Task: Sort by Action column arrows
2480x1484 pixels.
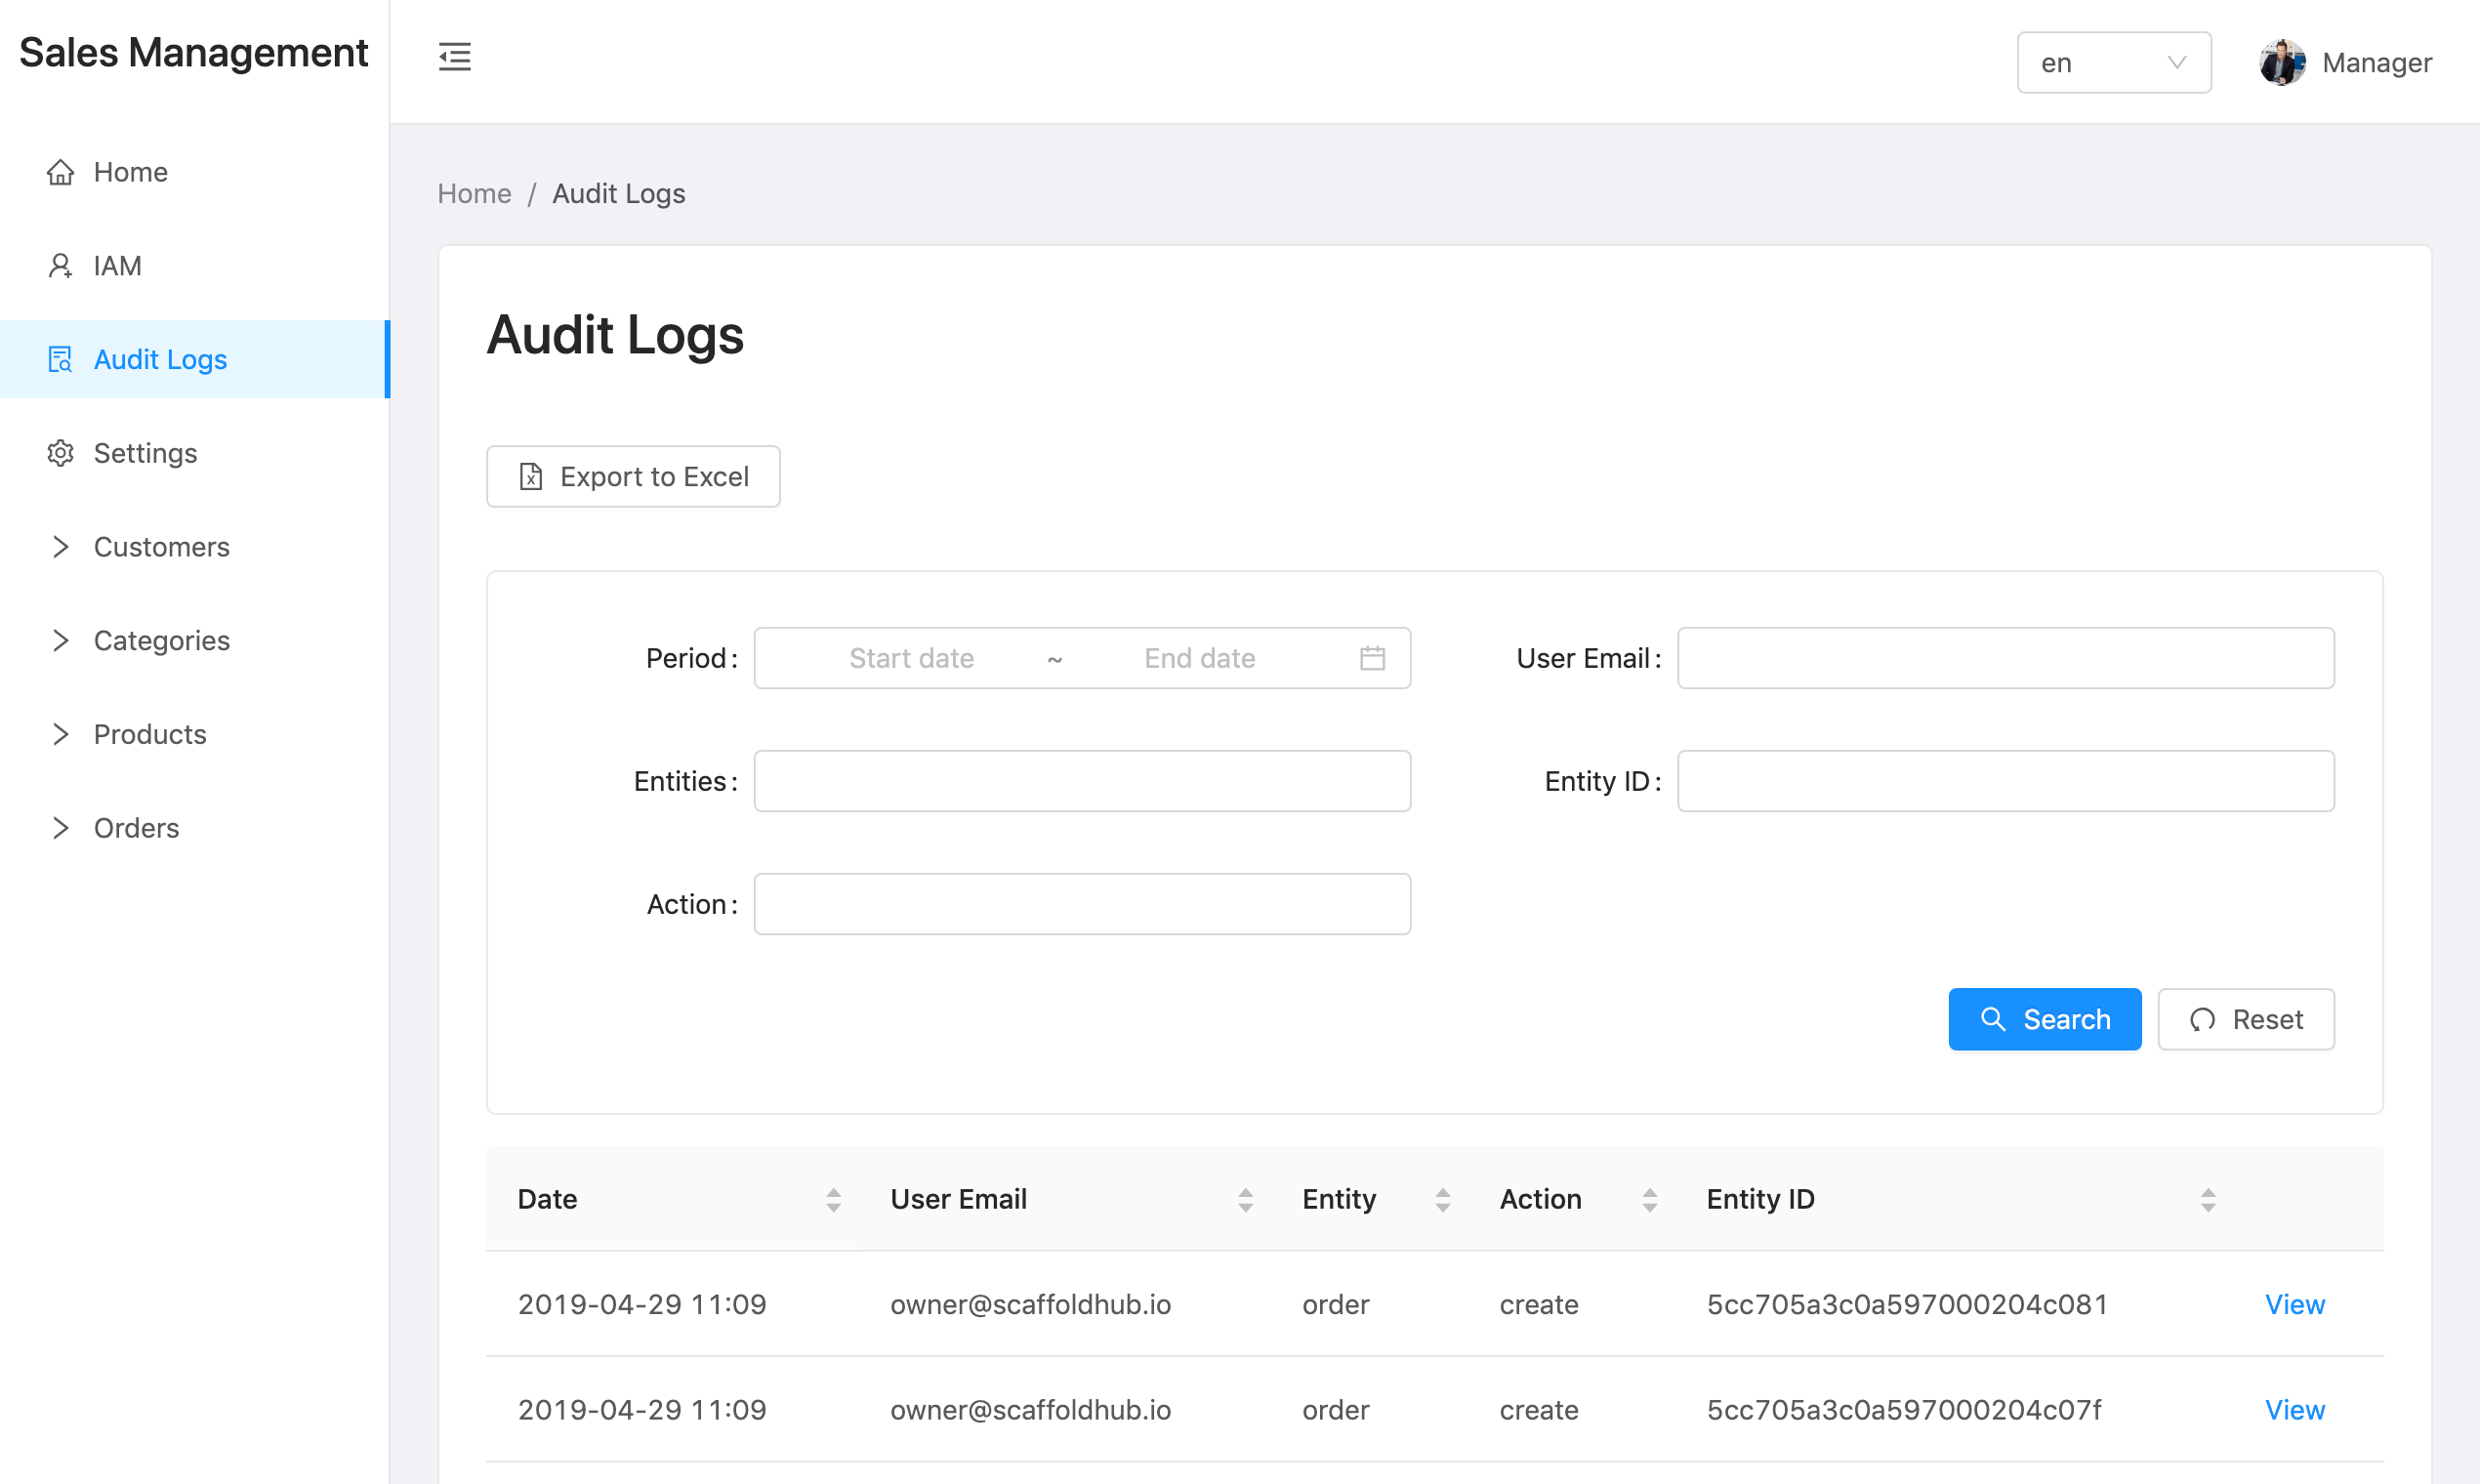Action: [x=1649, y=1199]
